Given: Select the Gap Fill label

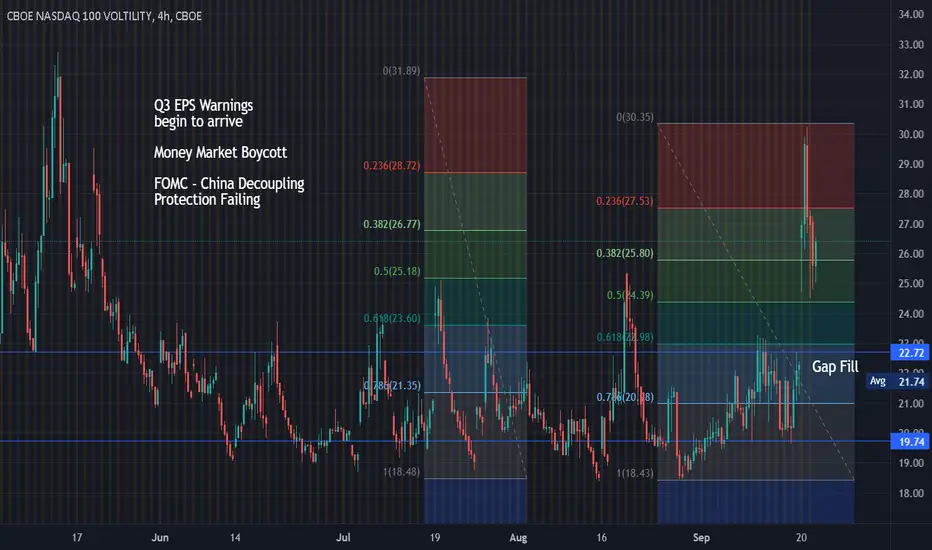Looking at the screenshot, I should click(835, 367).
